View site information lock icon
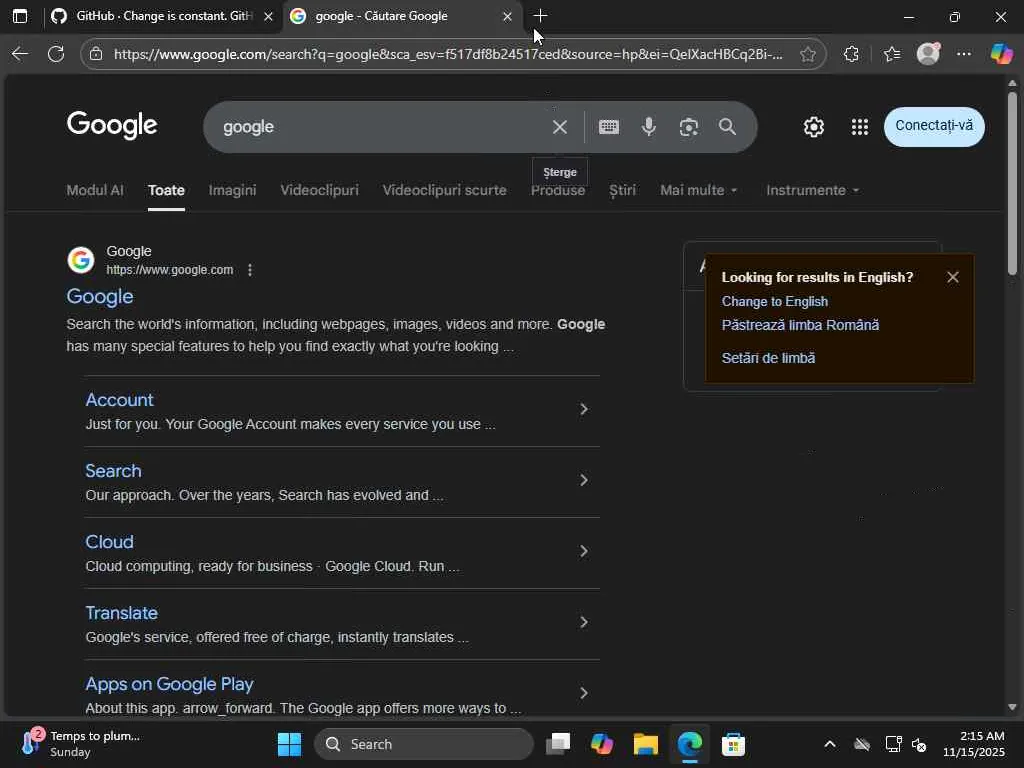This screenshot has width=1024, height=768. point(96,54)
